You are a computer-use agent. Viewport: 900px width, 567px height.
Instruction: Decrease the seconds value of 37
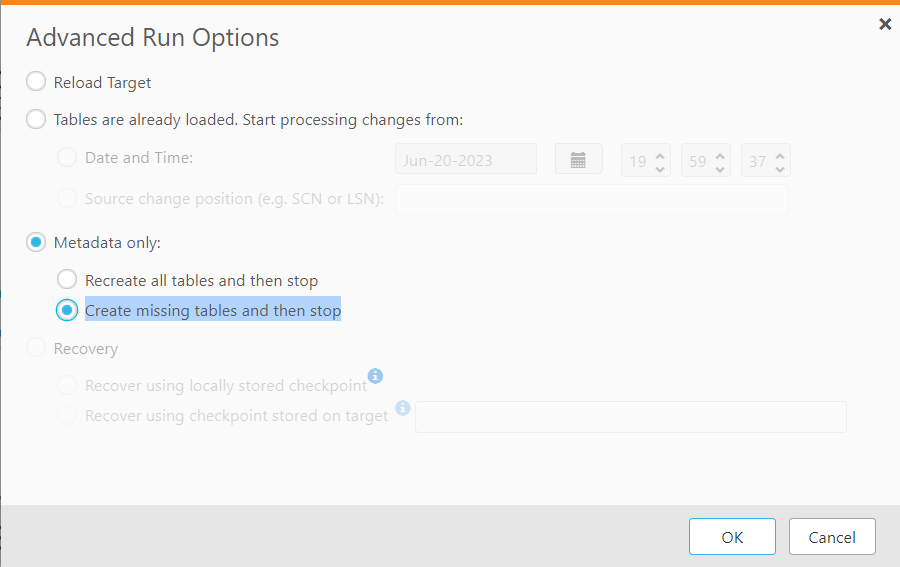coord(780,168)
